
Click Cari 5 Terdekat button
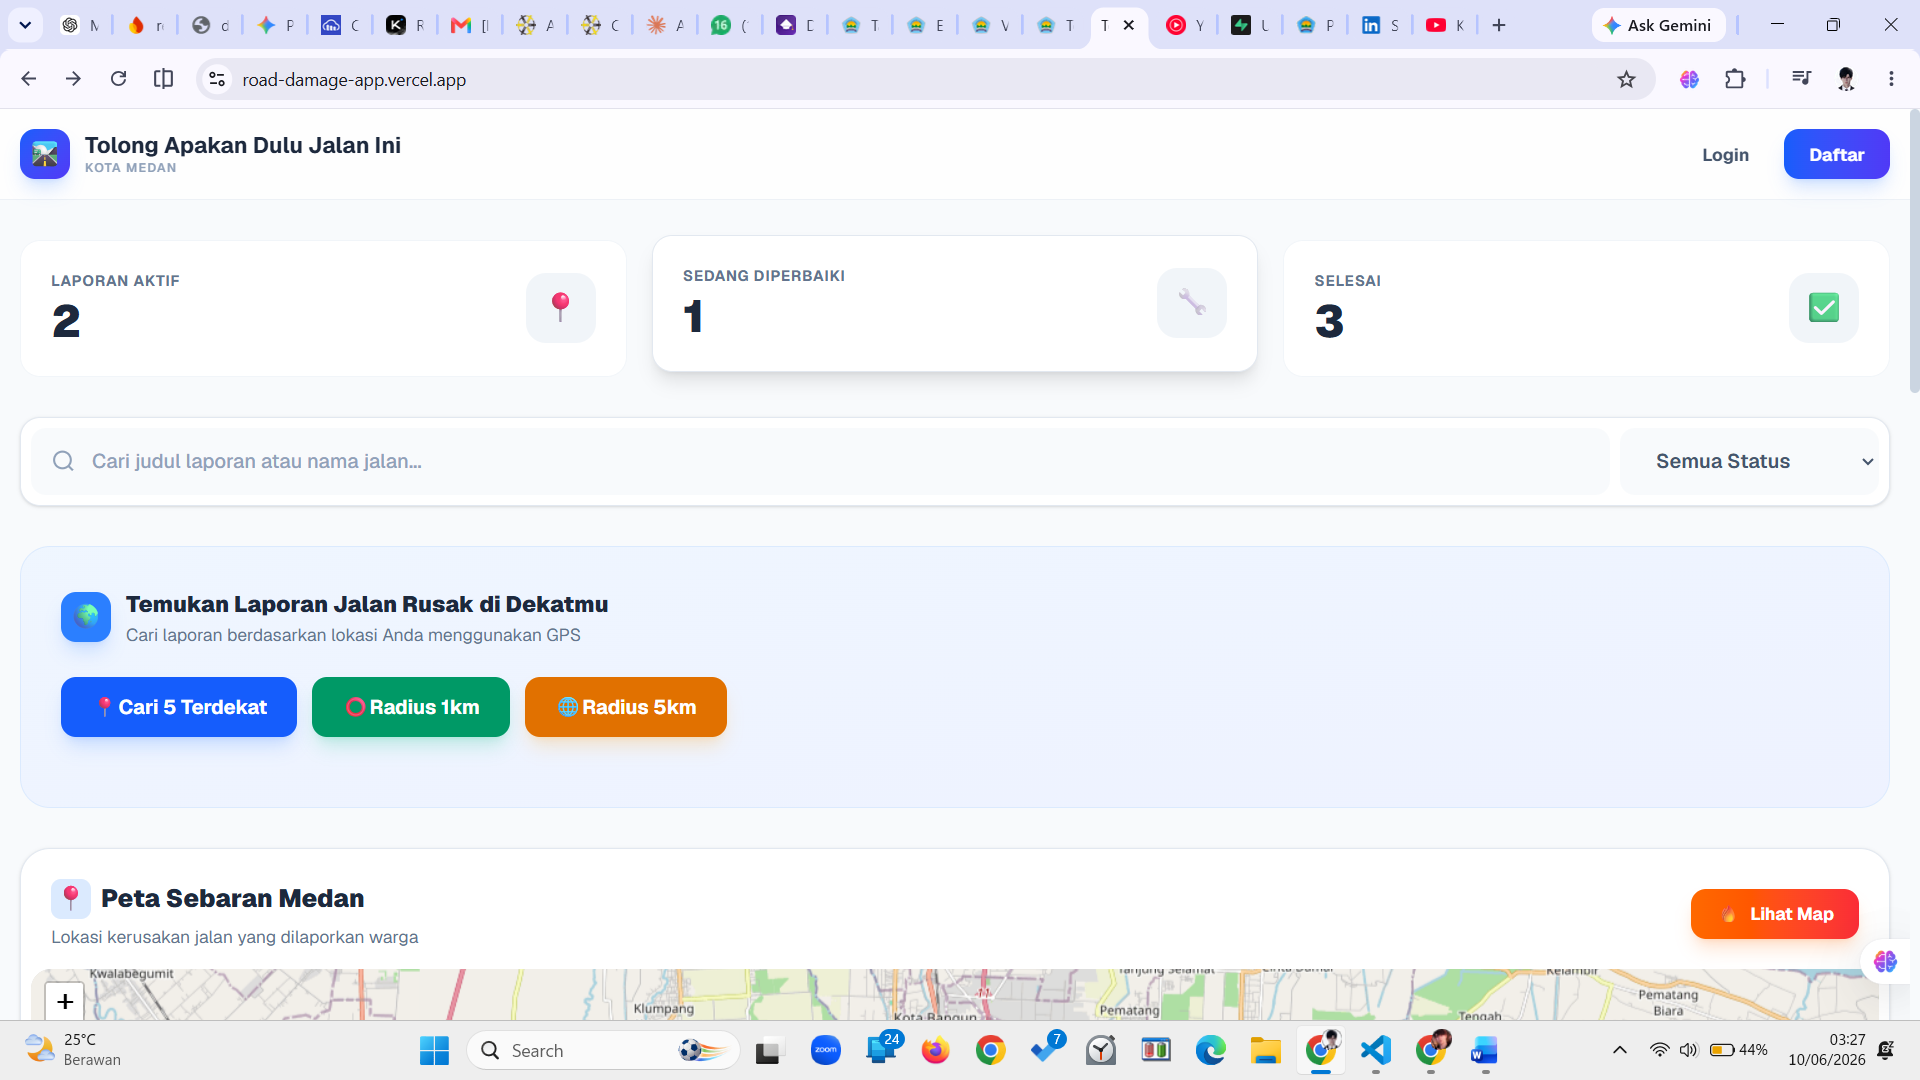pyautogui.click(x=179, y=707)
